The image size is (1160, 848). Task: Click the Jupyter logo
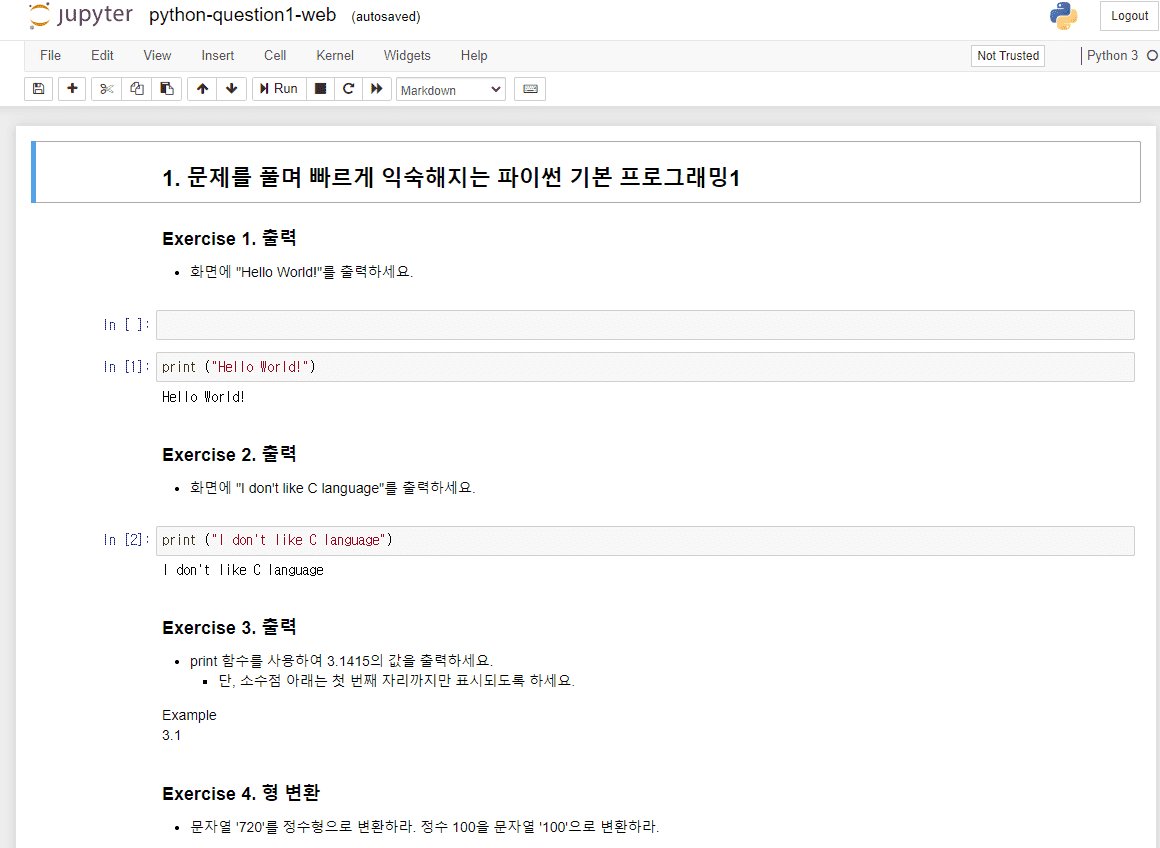tap(80, 15)
